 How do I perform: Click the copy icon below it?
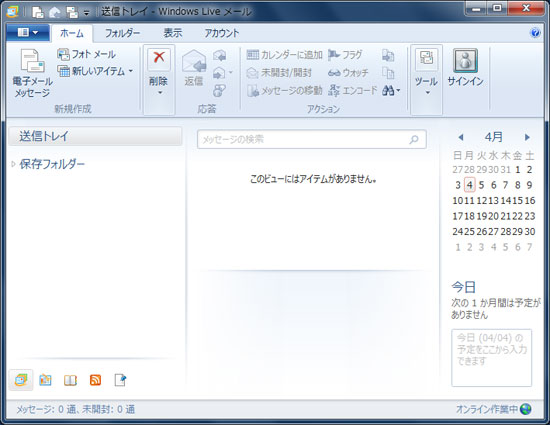coord(388,73)
